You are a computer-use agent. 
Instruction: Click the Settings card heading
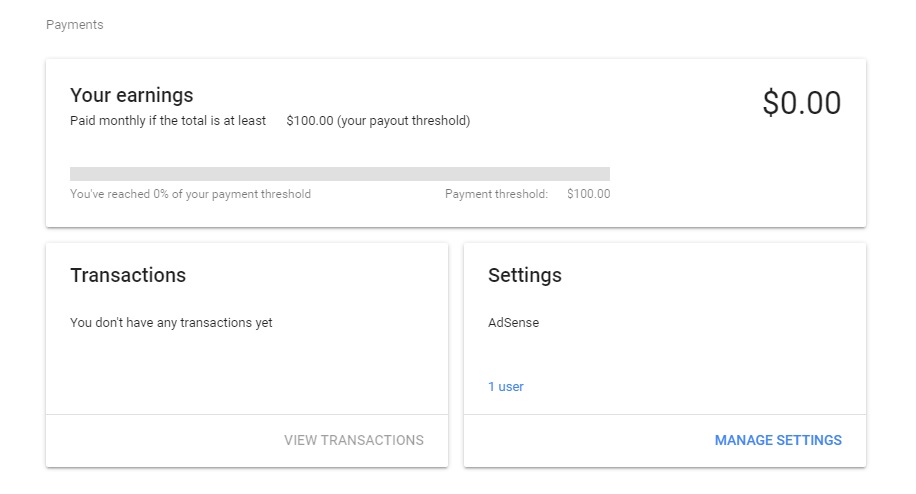tap(524, 275)
